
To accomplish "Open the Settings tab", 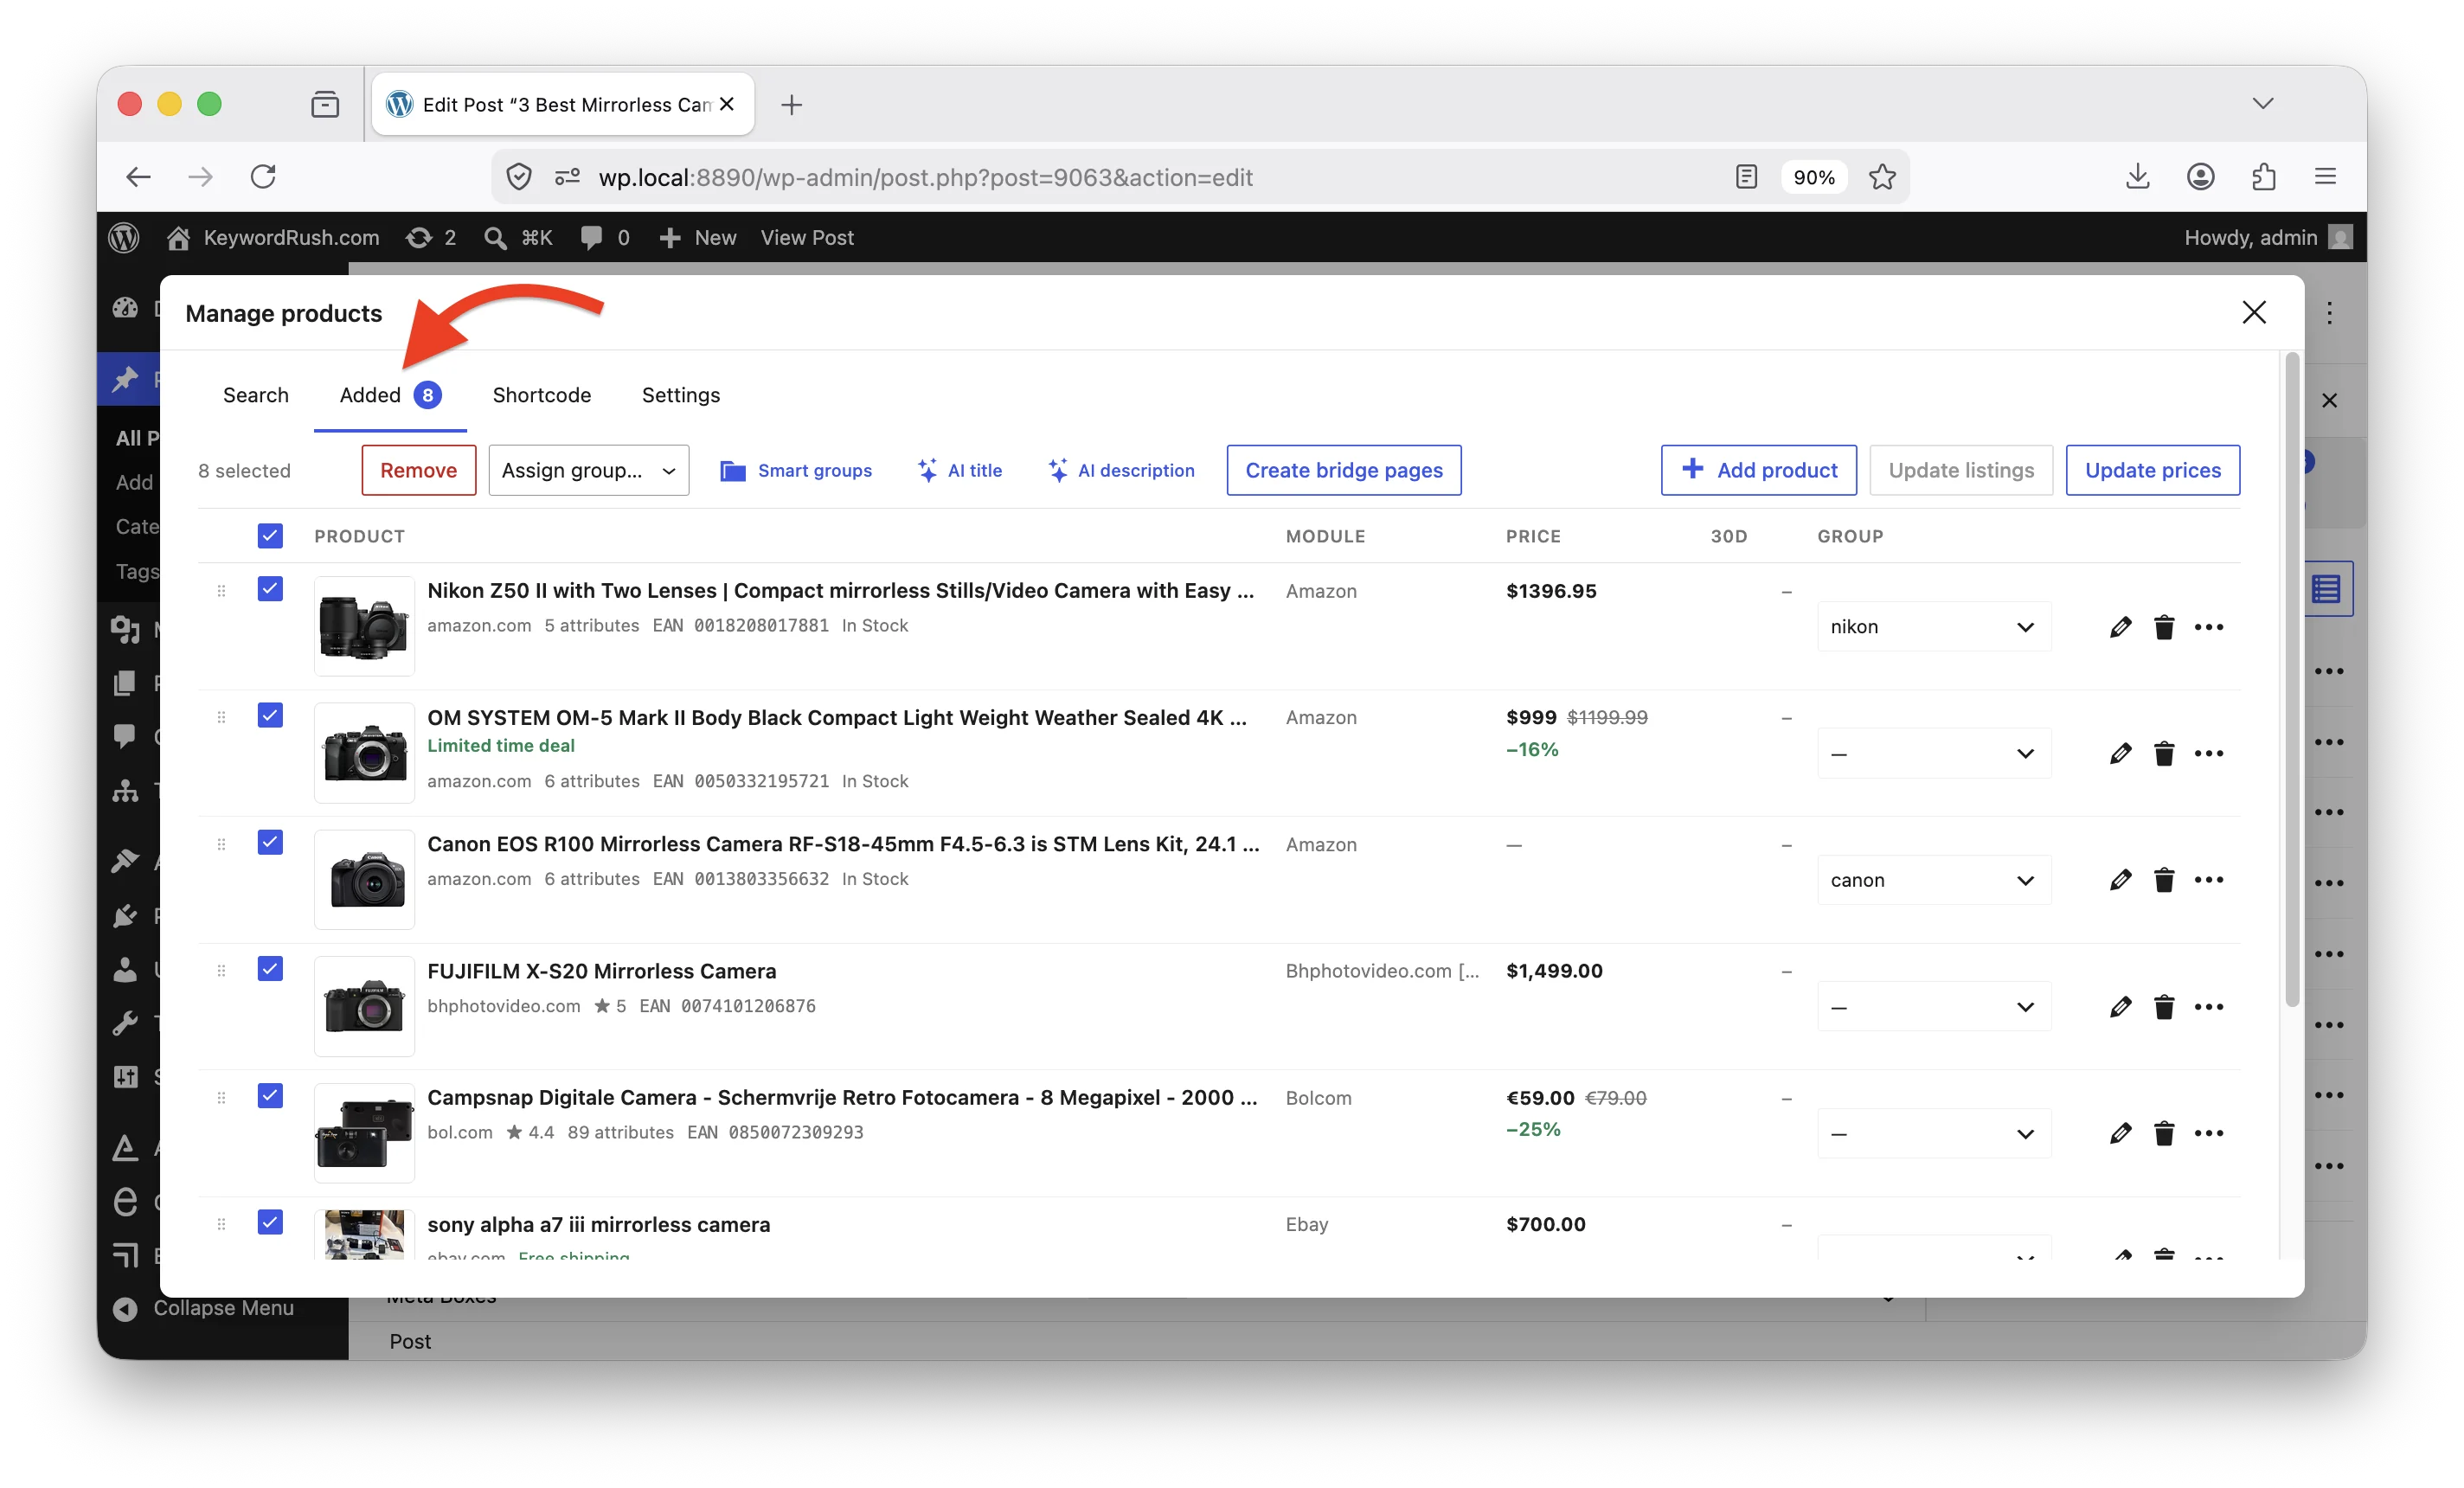I will click(x=681, y=395).
